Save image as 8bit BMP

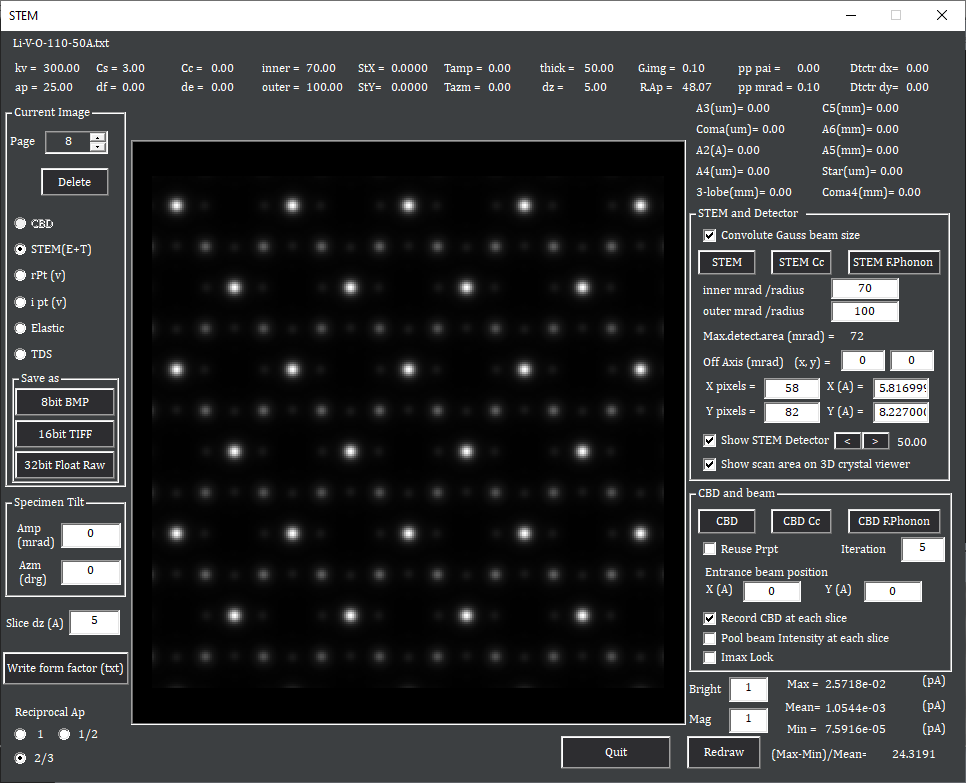[65, 402]
